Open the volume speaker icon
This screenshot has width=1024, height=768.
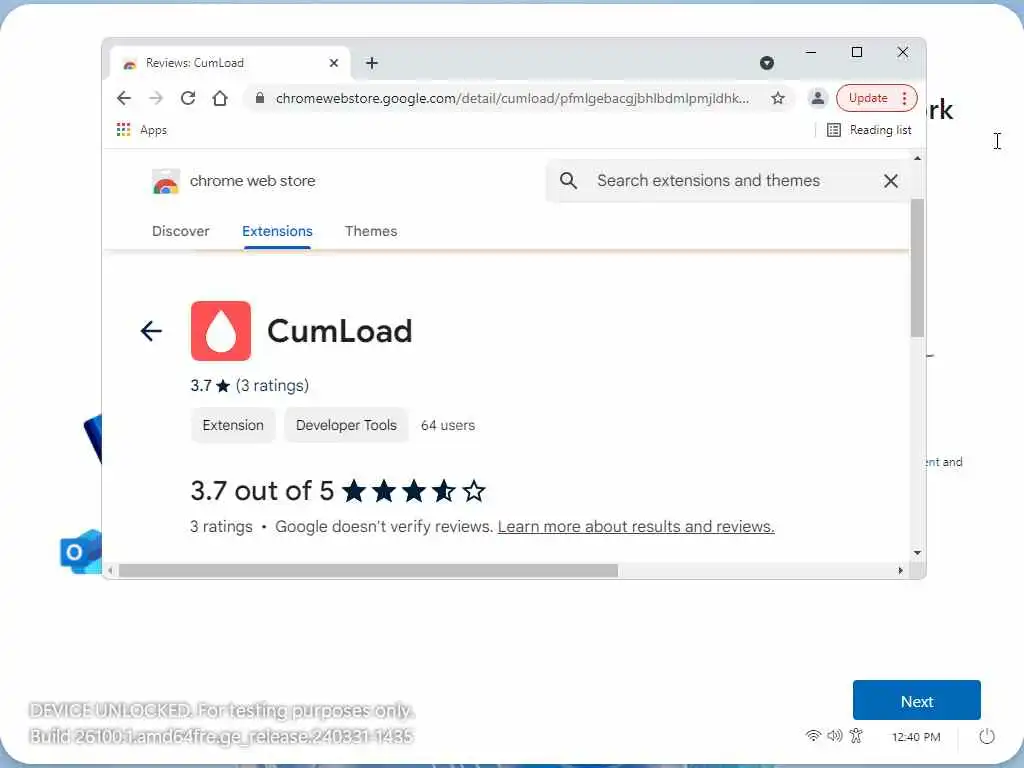tap(835, 736)
